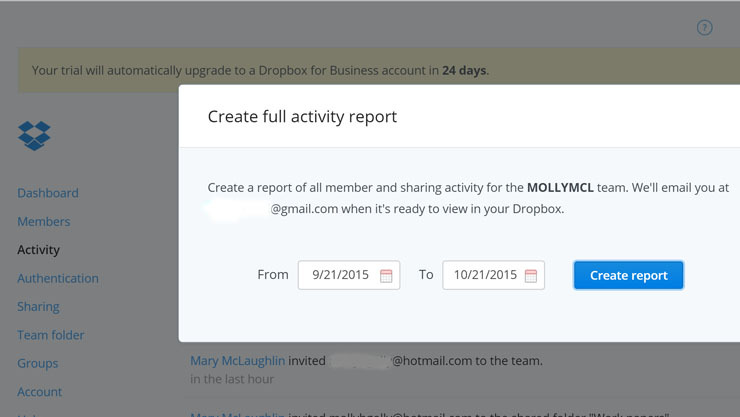Click the MOLLYMCL team name text
Viewport: 740px width, 417px height.
pos(560,188)
